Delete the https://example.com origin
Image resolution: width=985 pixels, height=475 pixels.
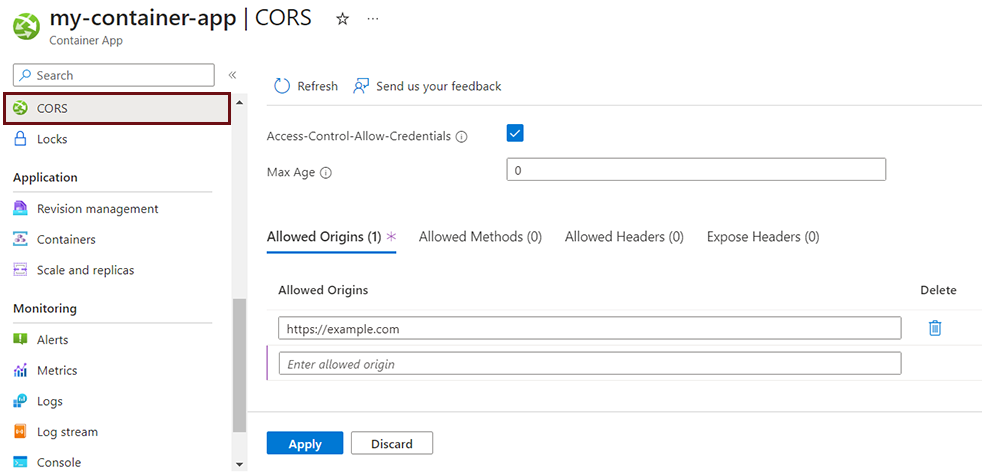[x=935, y=328]
